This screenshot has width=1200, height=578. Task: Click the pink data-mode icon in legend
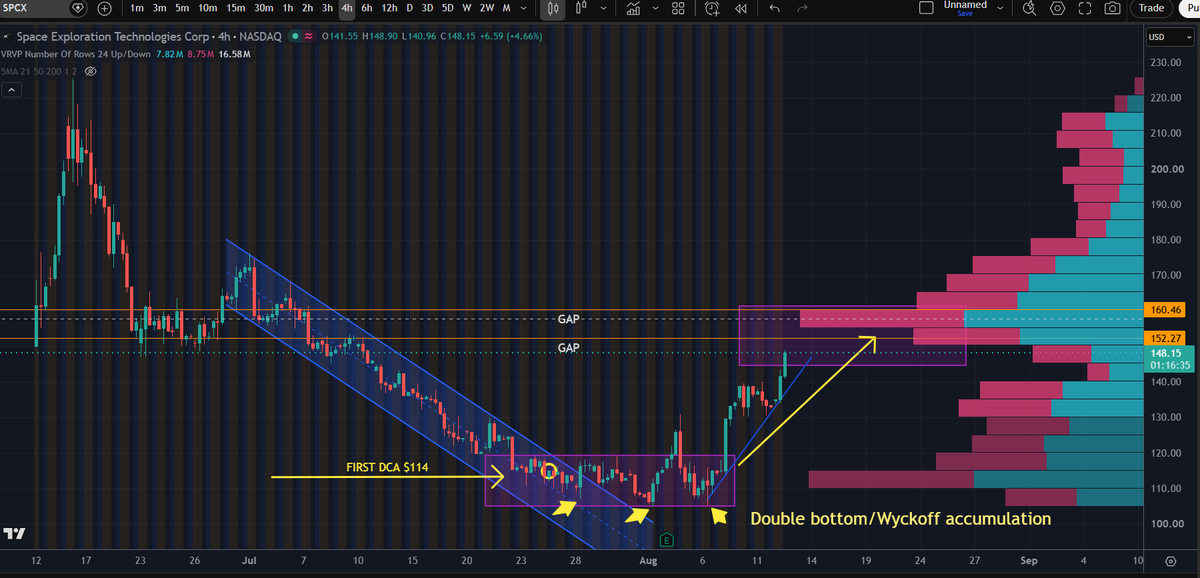[x=309, y=36]
